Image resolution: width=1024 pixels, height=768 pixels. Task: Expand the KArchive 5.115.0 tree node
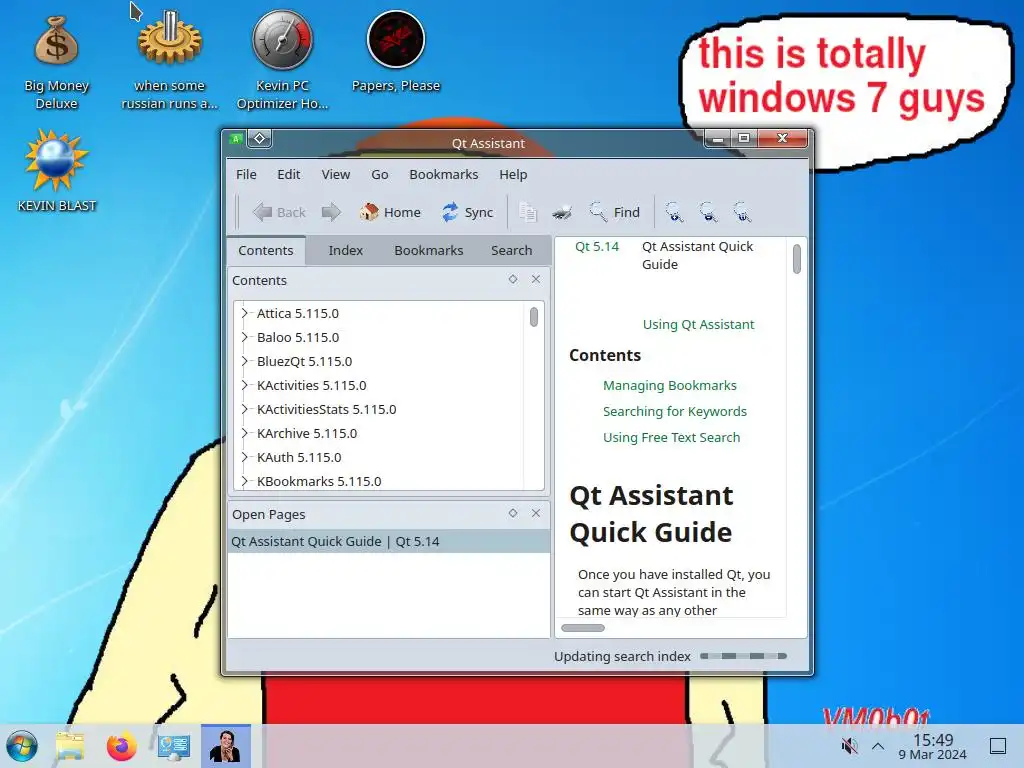(x=244, y=433)
